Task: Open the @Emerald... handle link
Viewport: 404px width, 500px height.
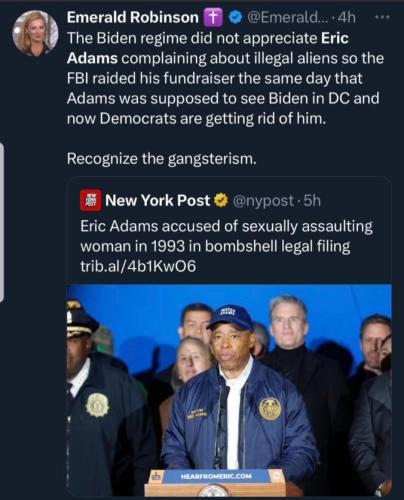Action: (283, 17)
